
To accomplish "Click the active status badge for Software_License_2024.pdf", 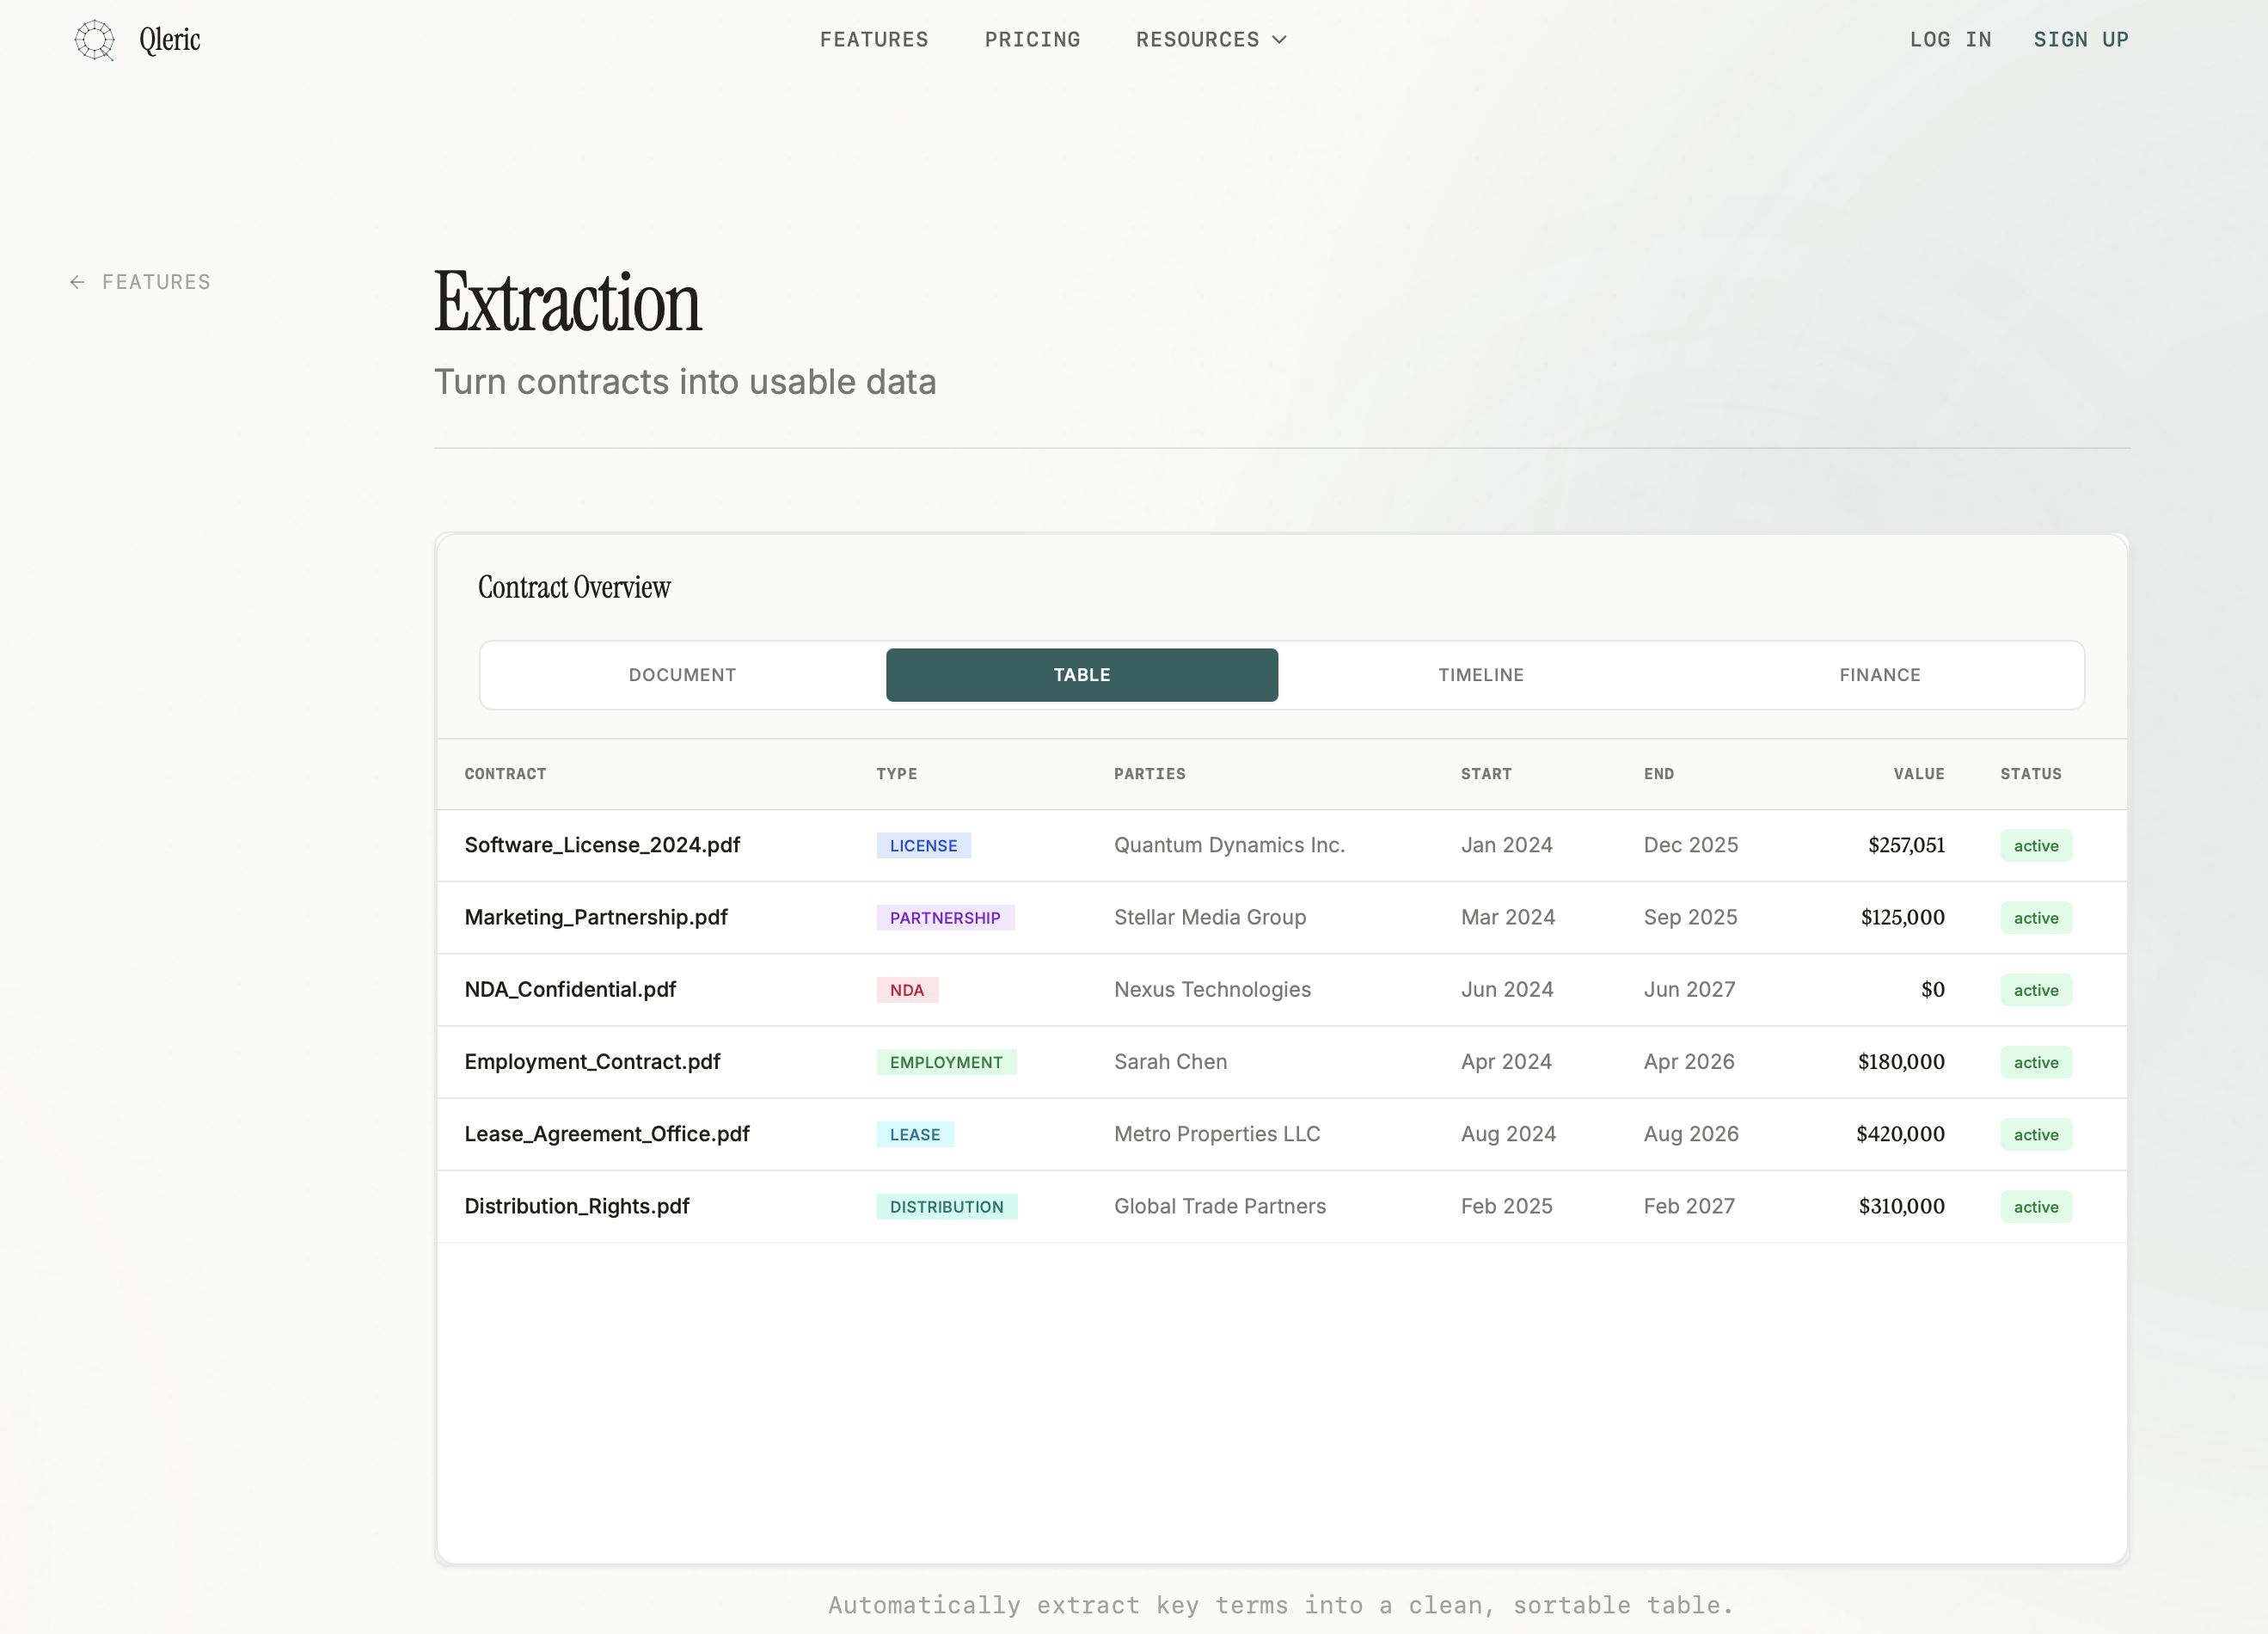I will 2035,845.
